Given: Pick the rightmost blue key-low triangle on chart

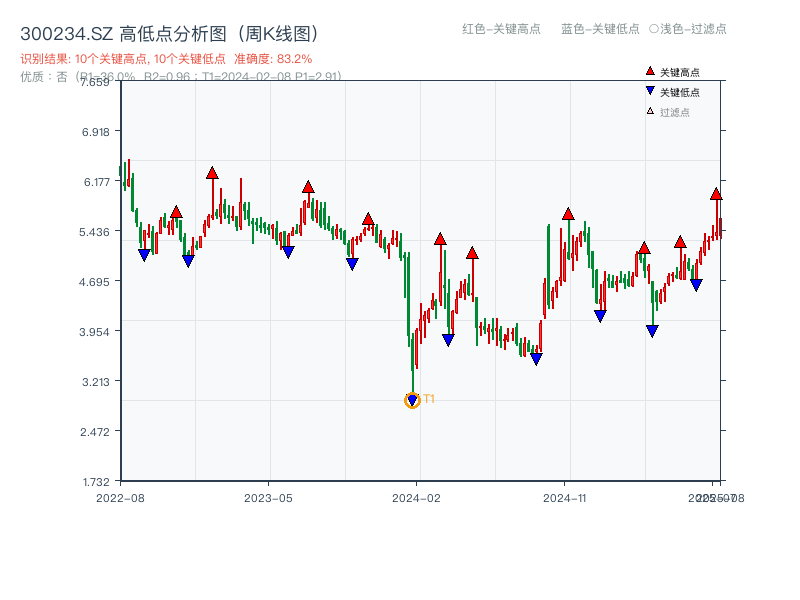Looking at the screenshot, I should [x=696, y=285].
